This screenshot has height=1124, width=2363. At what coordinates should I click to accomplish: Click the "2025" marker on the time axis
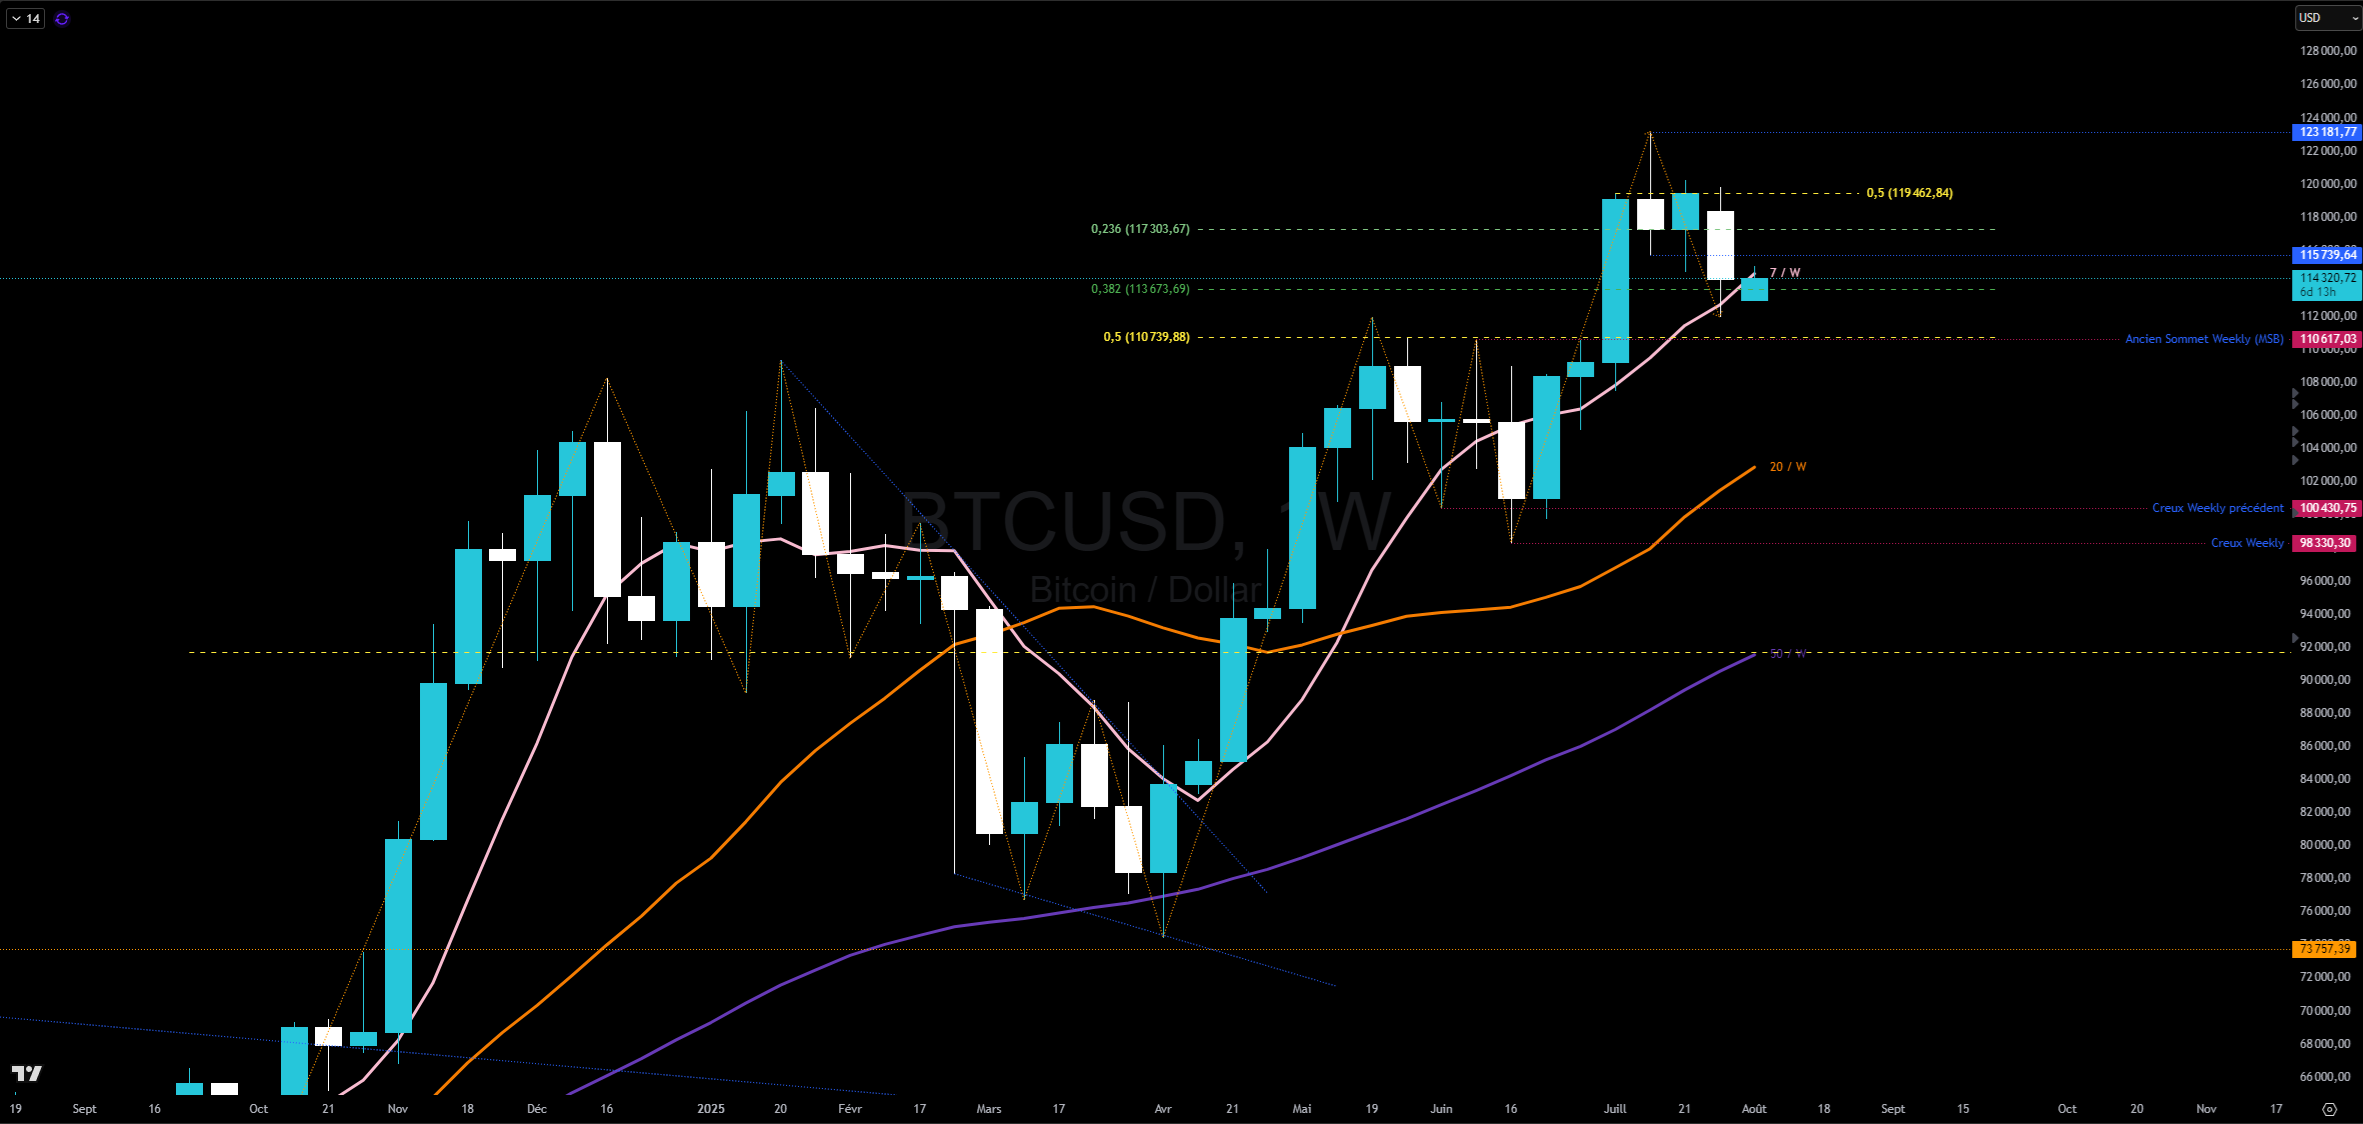tap(711, 1109)
